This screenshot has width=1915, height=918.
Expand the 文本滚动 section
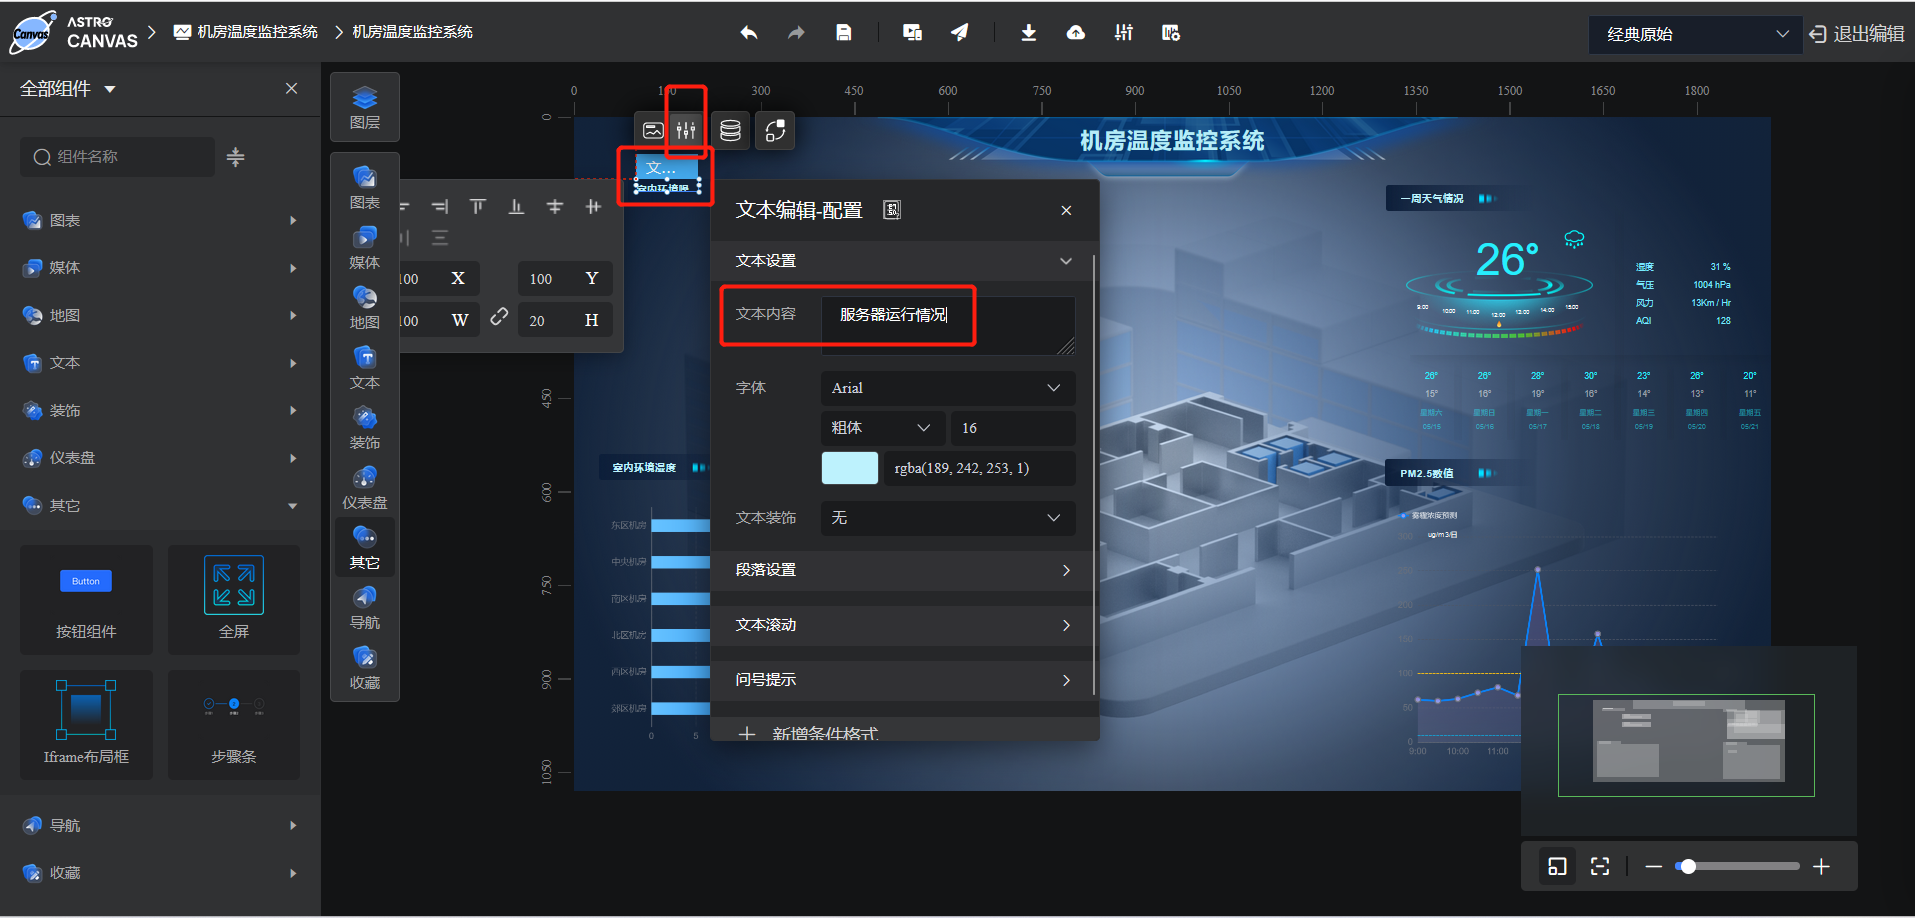tap(901, 625)
